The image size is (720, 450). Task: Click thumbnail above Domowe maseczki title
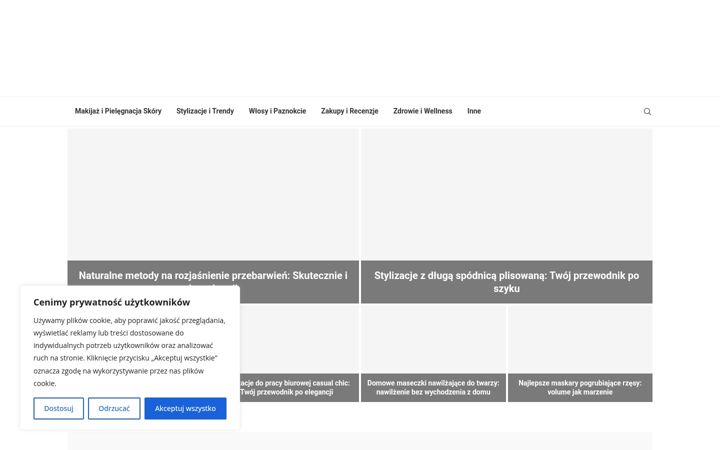pos(433,339)
